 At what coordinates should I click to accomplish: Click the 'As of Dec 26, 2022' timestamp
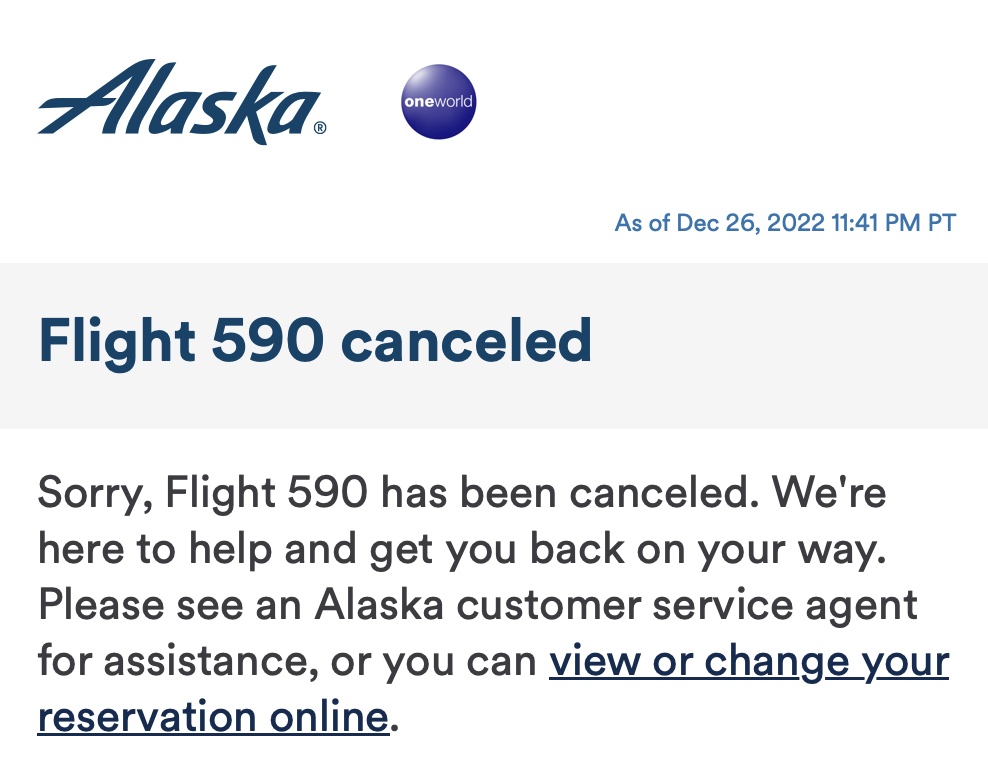(720, 222)
